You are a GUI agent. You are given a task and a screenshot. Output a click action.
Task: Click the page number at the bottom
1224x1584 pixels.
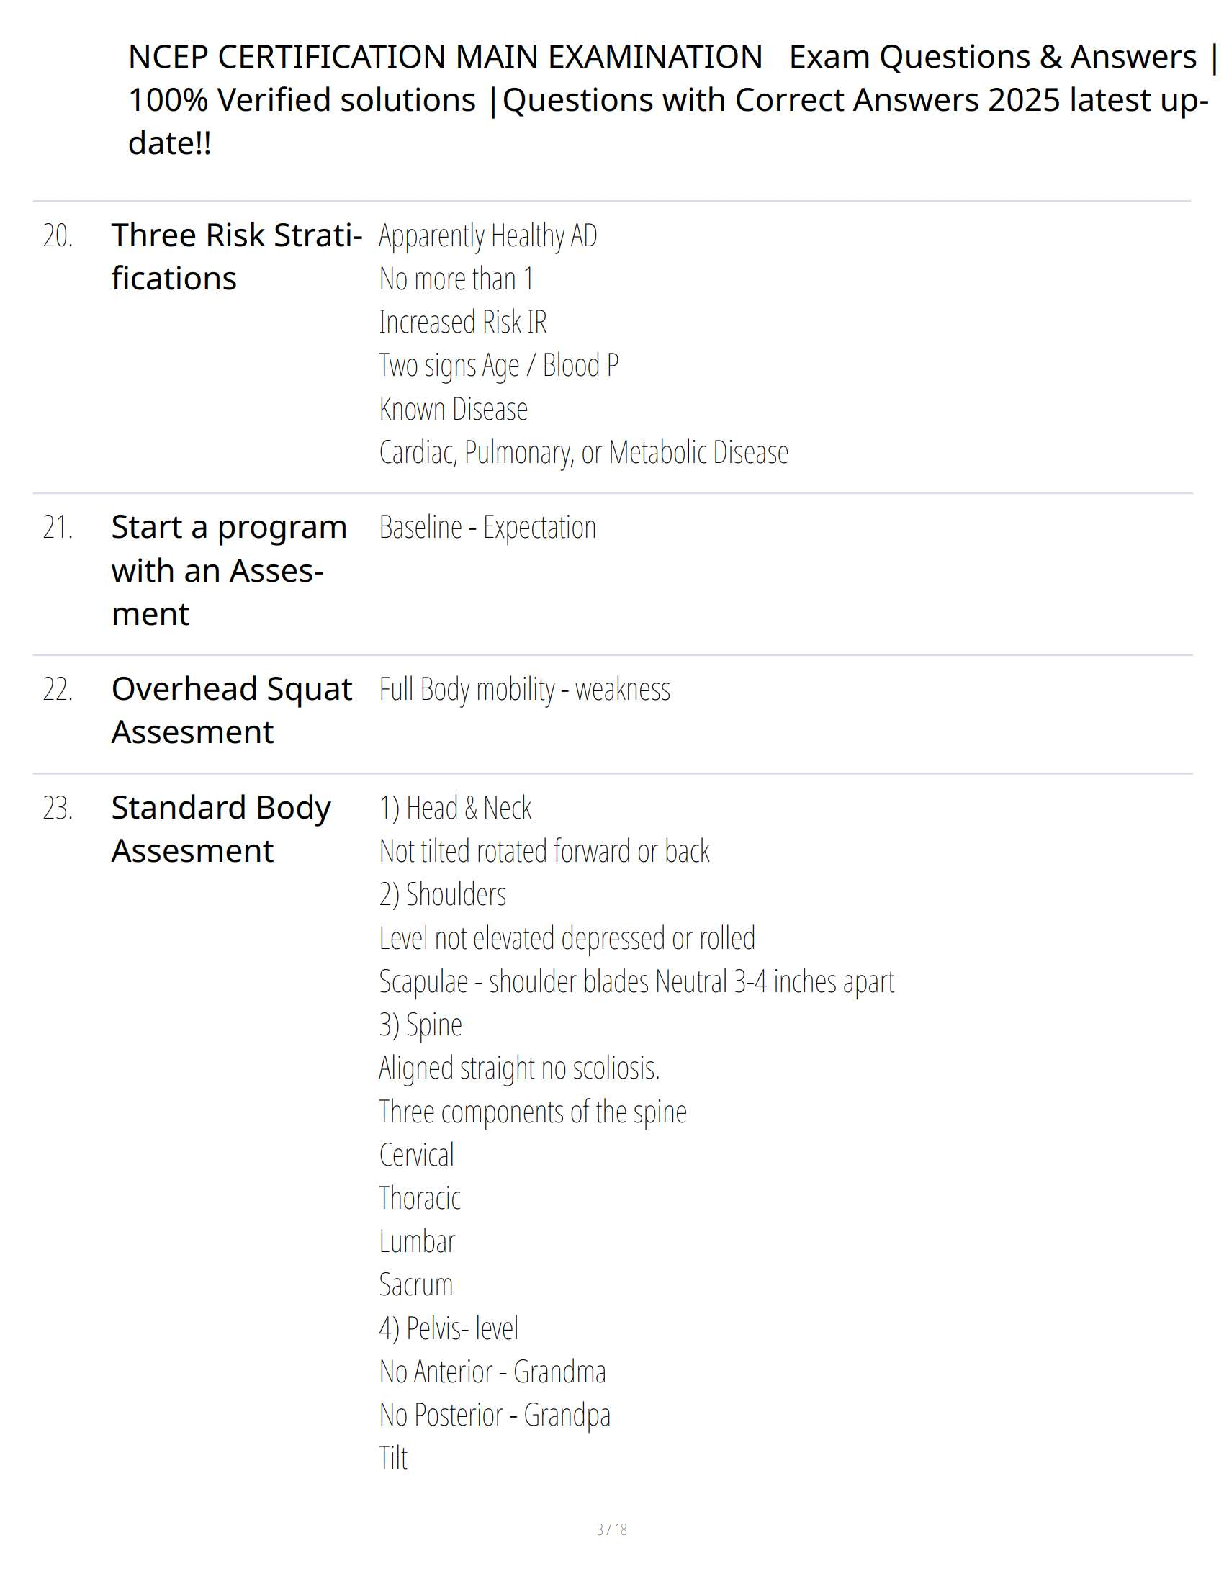click(611, 1529)
